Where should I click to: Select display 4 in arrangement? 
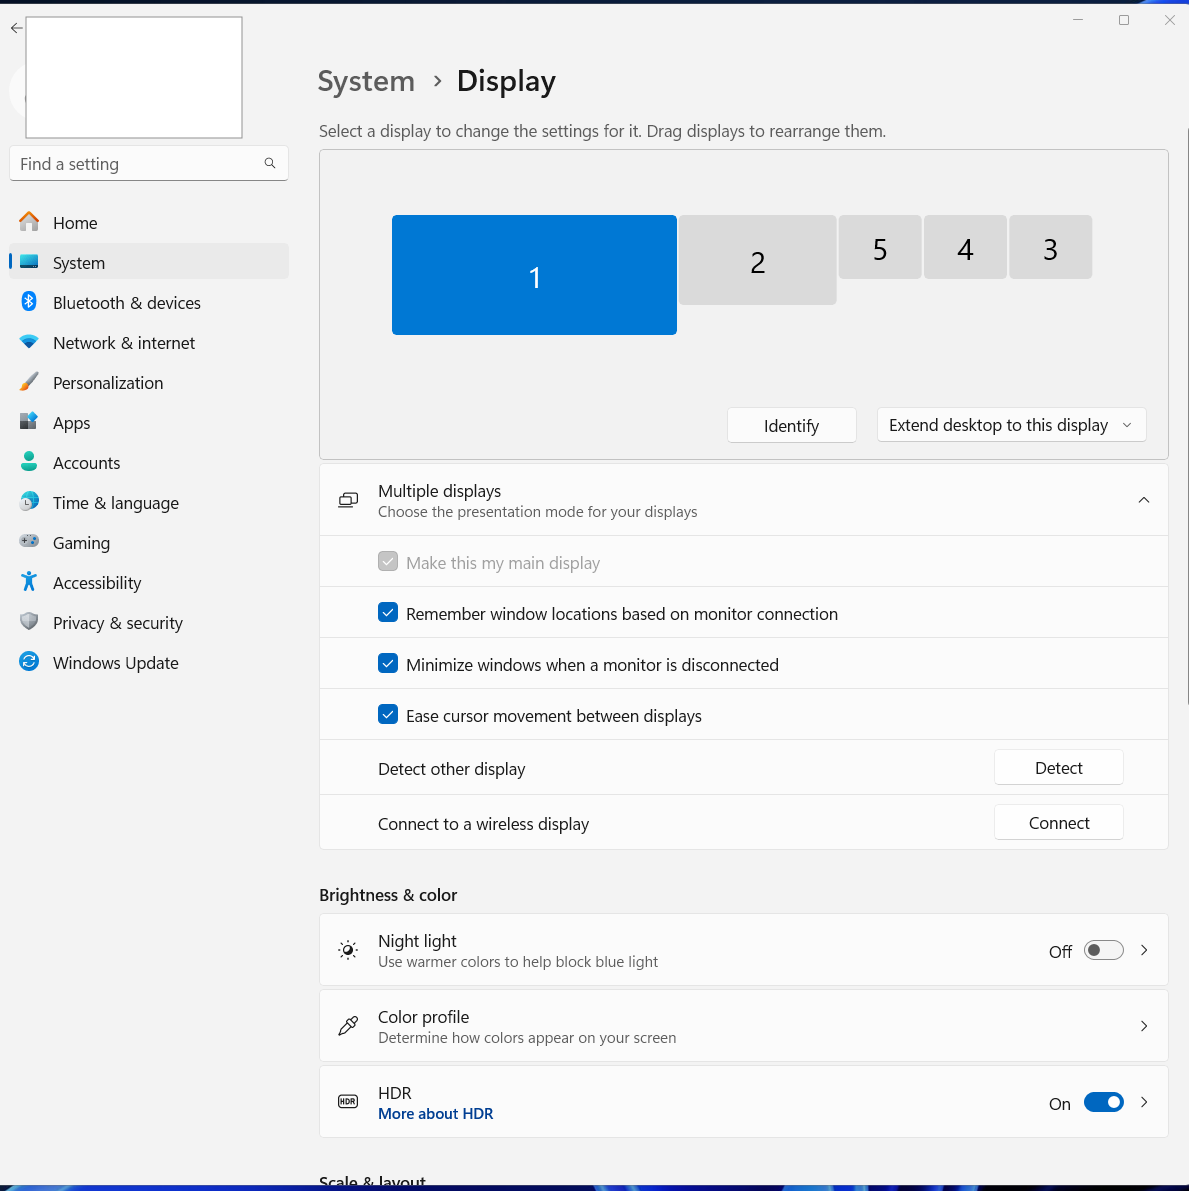[965, 247]
